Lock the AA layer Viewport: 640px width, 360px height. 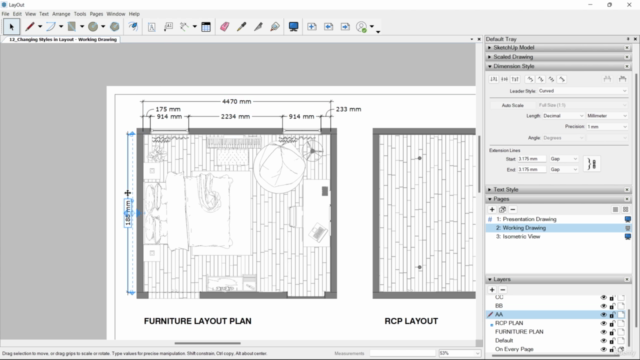pos(612,315)
